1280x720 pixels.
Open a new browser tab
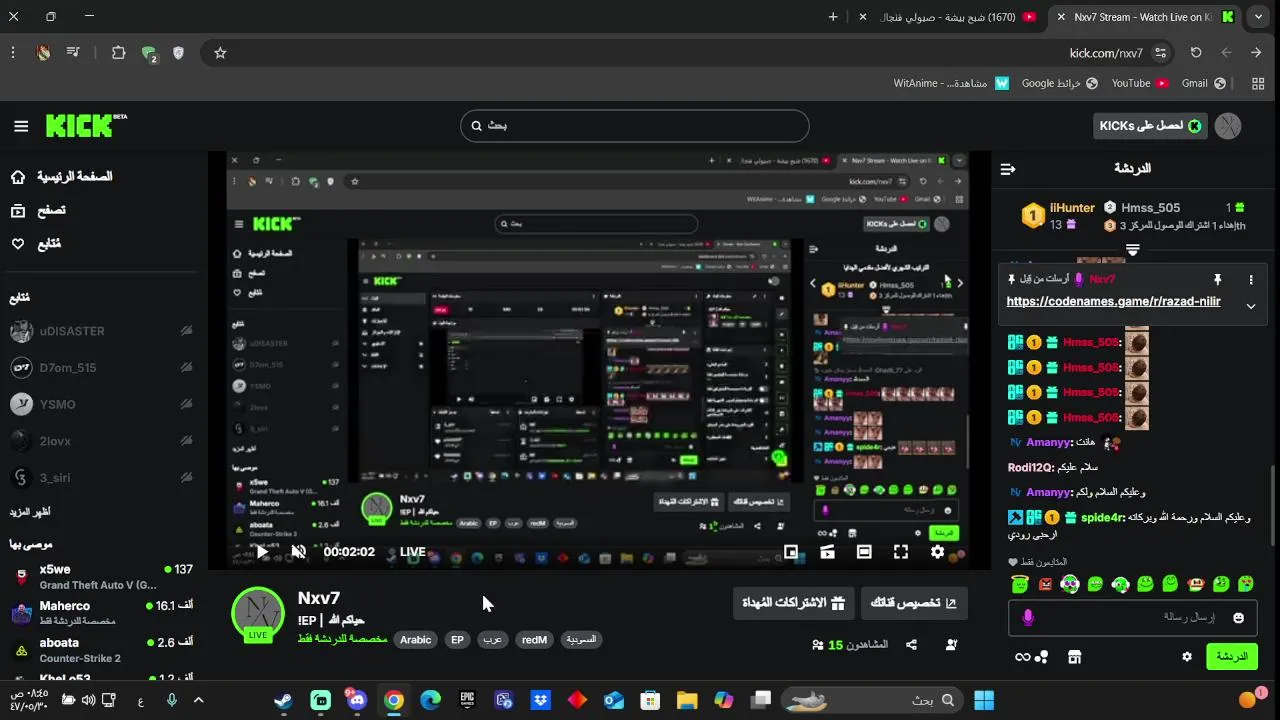tap(833, 17)
